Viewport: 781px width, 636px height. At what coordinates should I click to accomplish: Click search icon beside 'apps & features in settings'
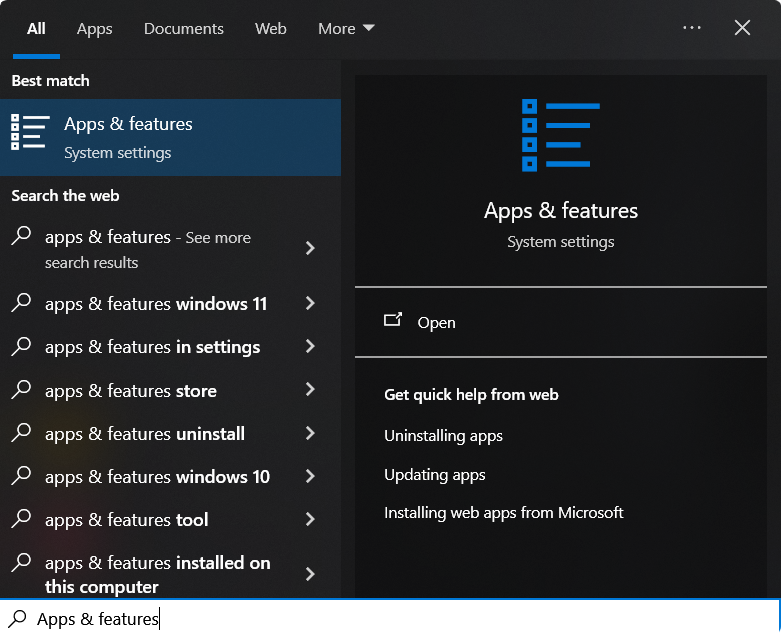pyautogui.click(x=21, y=346)
